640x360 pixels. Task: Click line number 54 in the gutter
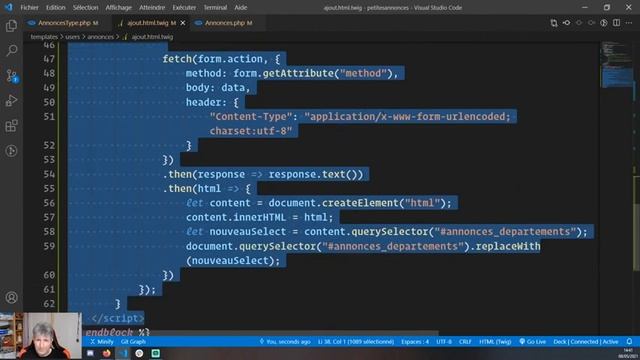49,174
